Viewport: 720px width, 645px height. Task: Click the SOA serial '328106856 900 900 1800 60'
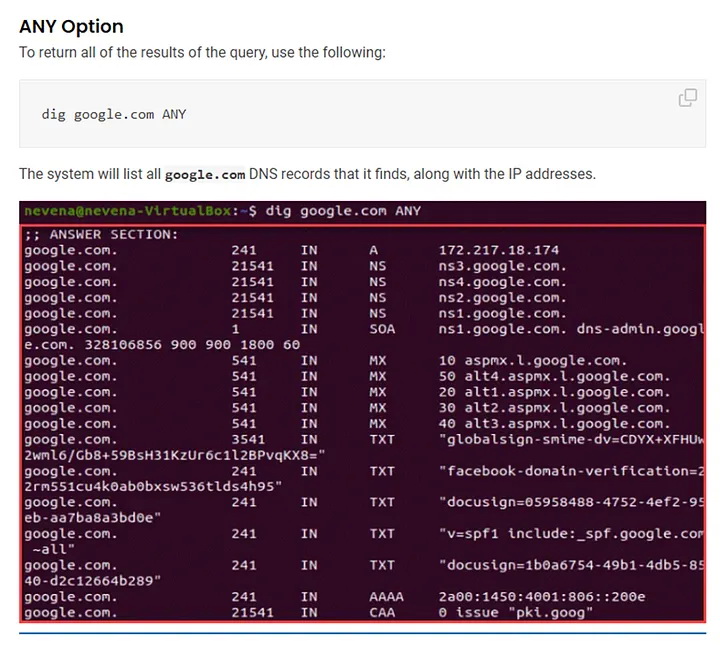(x=192, y=345)
